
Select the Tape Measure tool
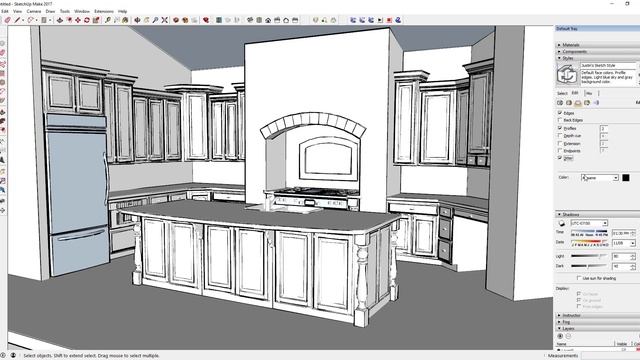point(108,20)
